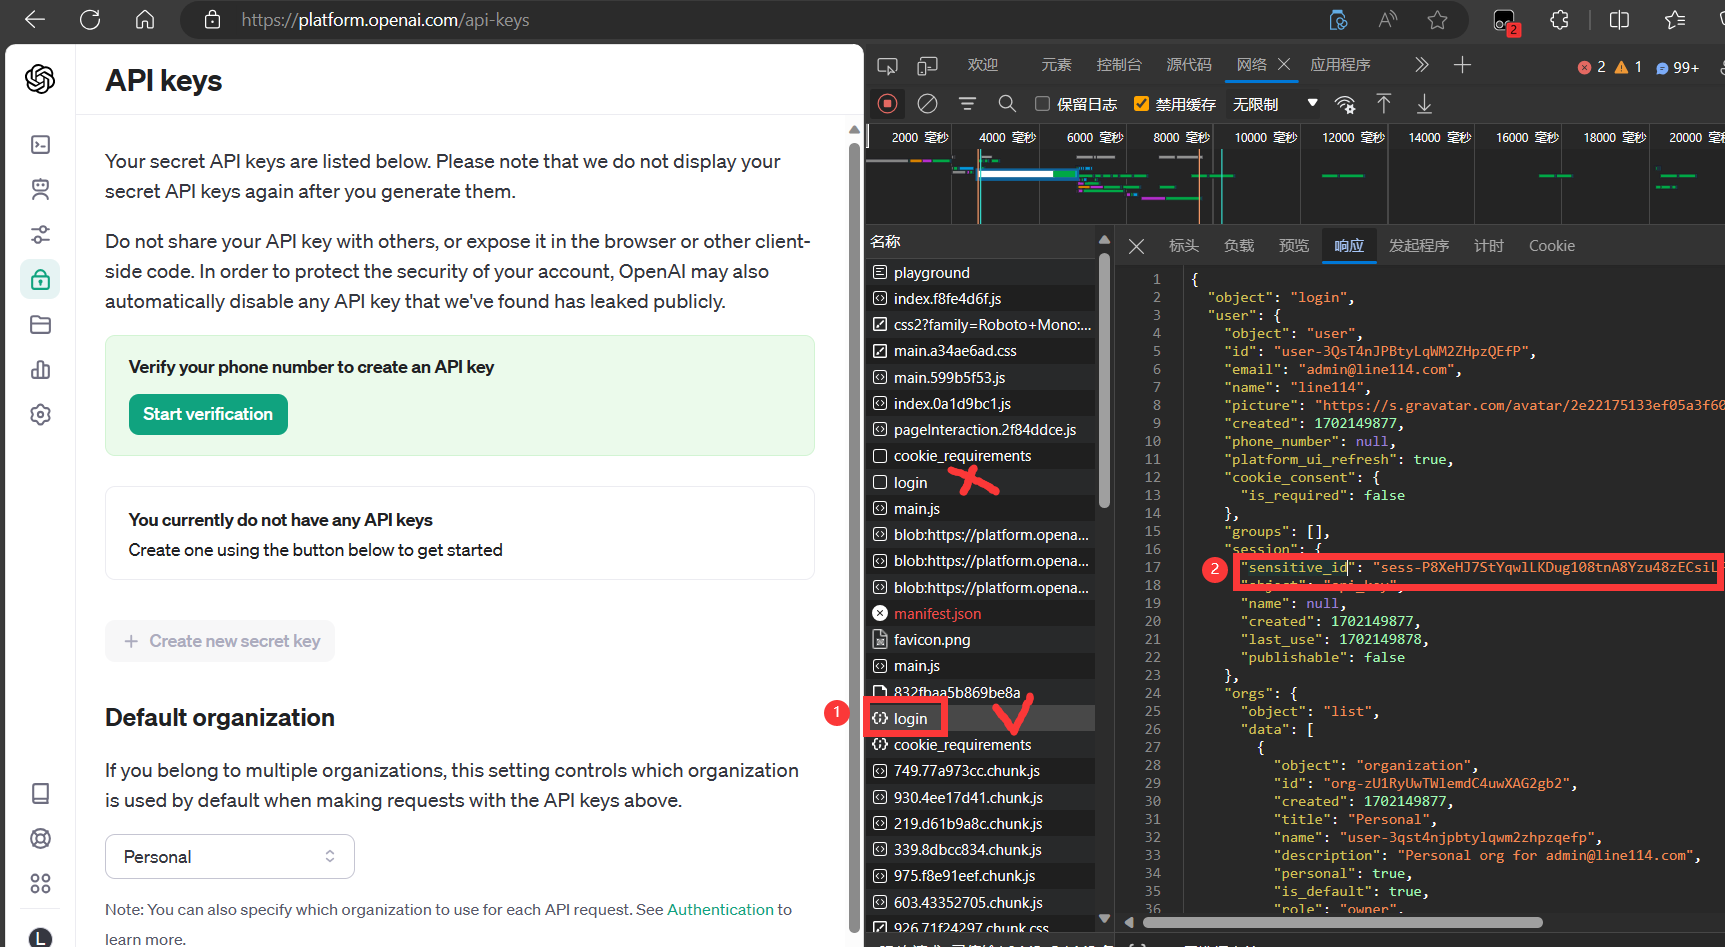Add new DevTools tab plus icon

1462,65
